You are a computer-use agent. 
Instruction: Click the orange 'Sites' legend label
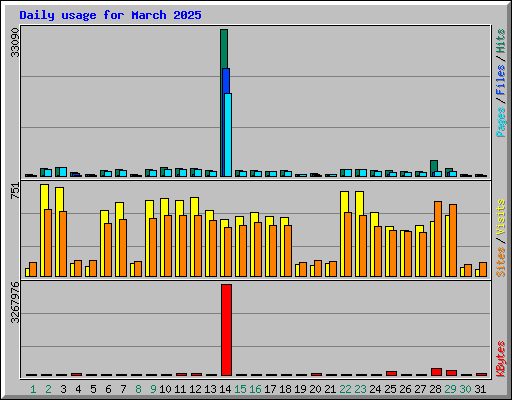(501, 262)
